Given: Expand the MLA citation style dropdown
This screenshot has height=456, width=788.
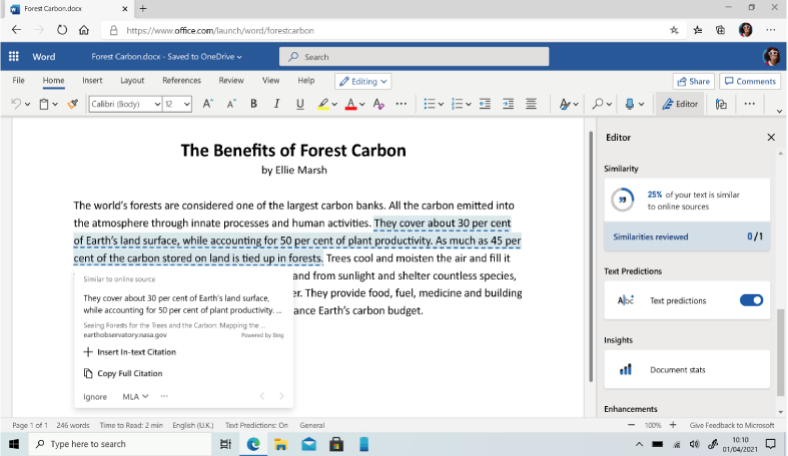Looking at the screenshot, I should coord(135,397).
